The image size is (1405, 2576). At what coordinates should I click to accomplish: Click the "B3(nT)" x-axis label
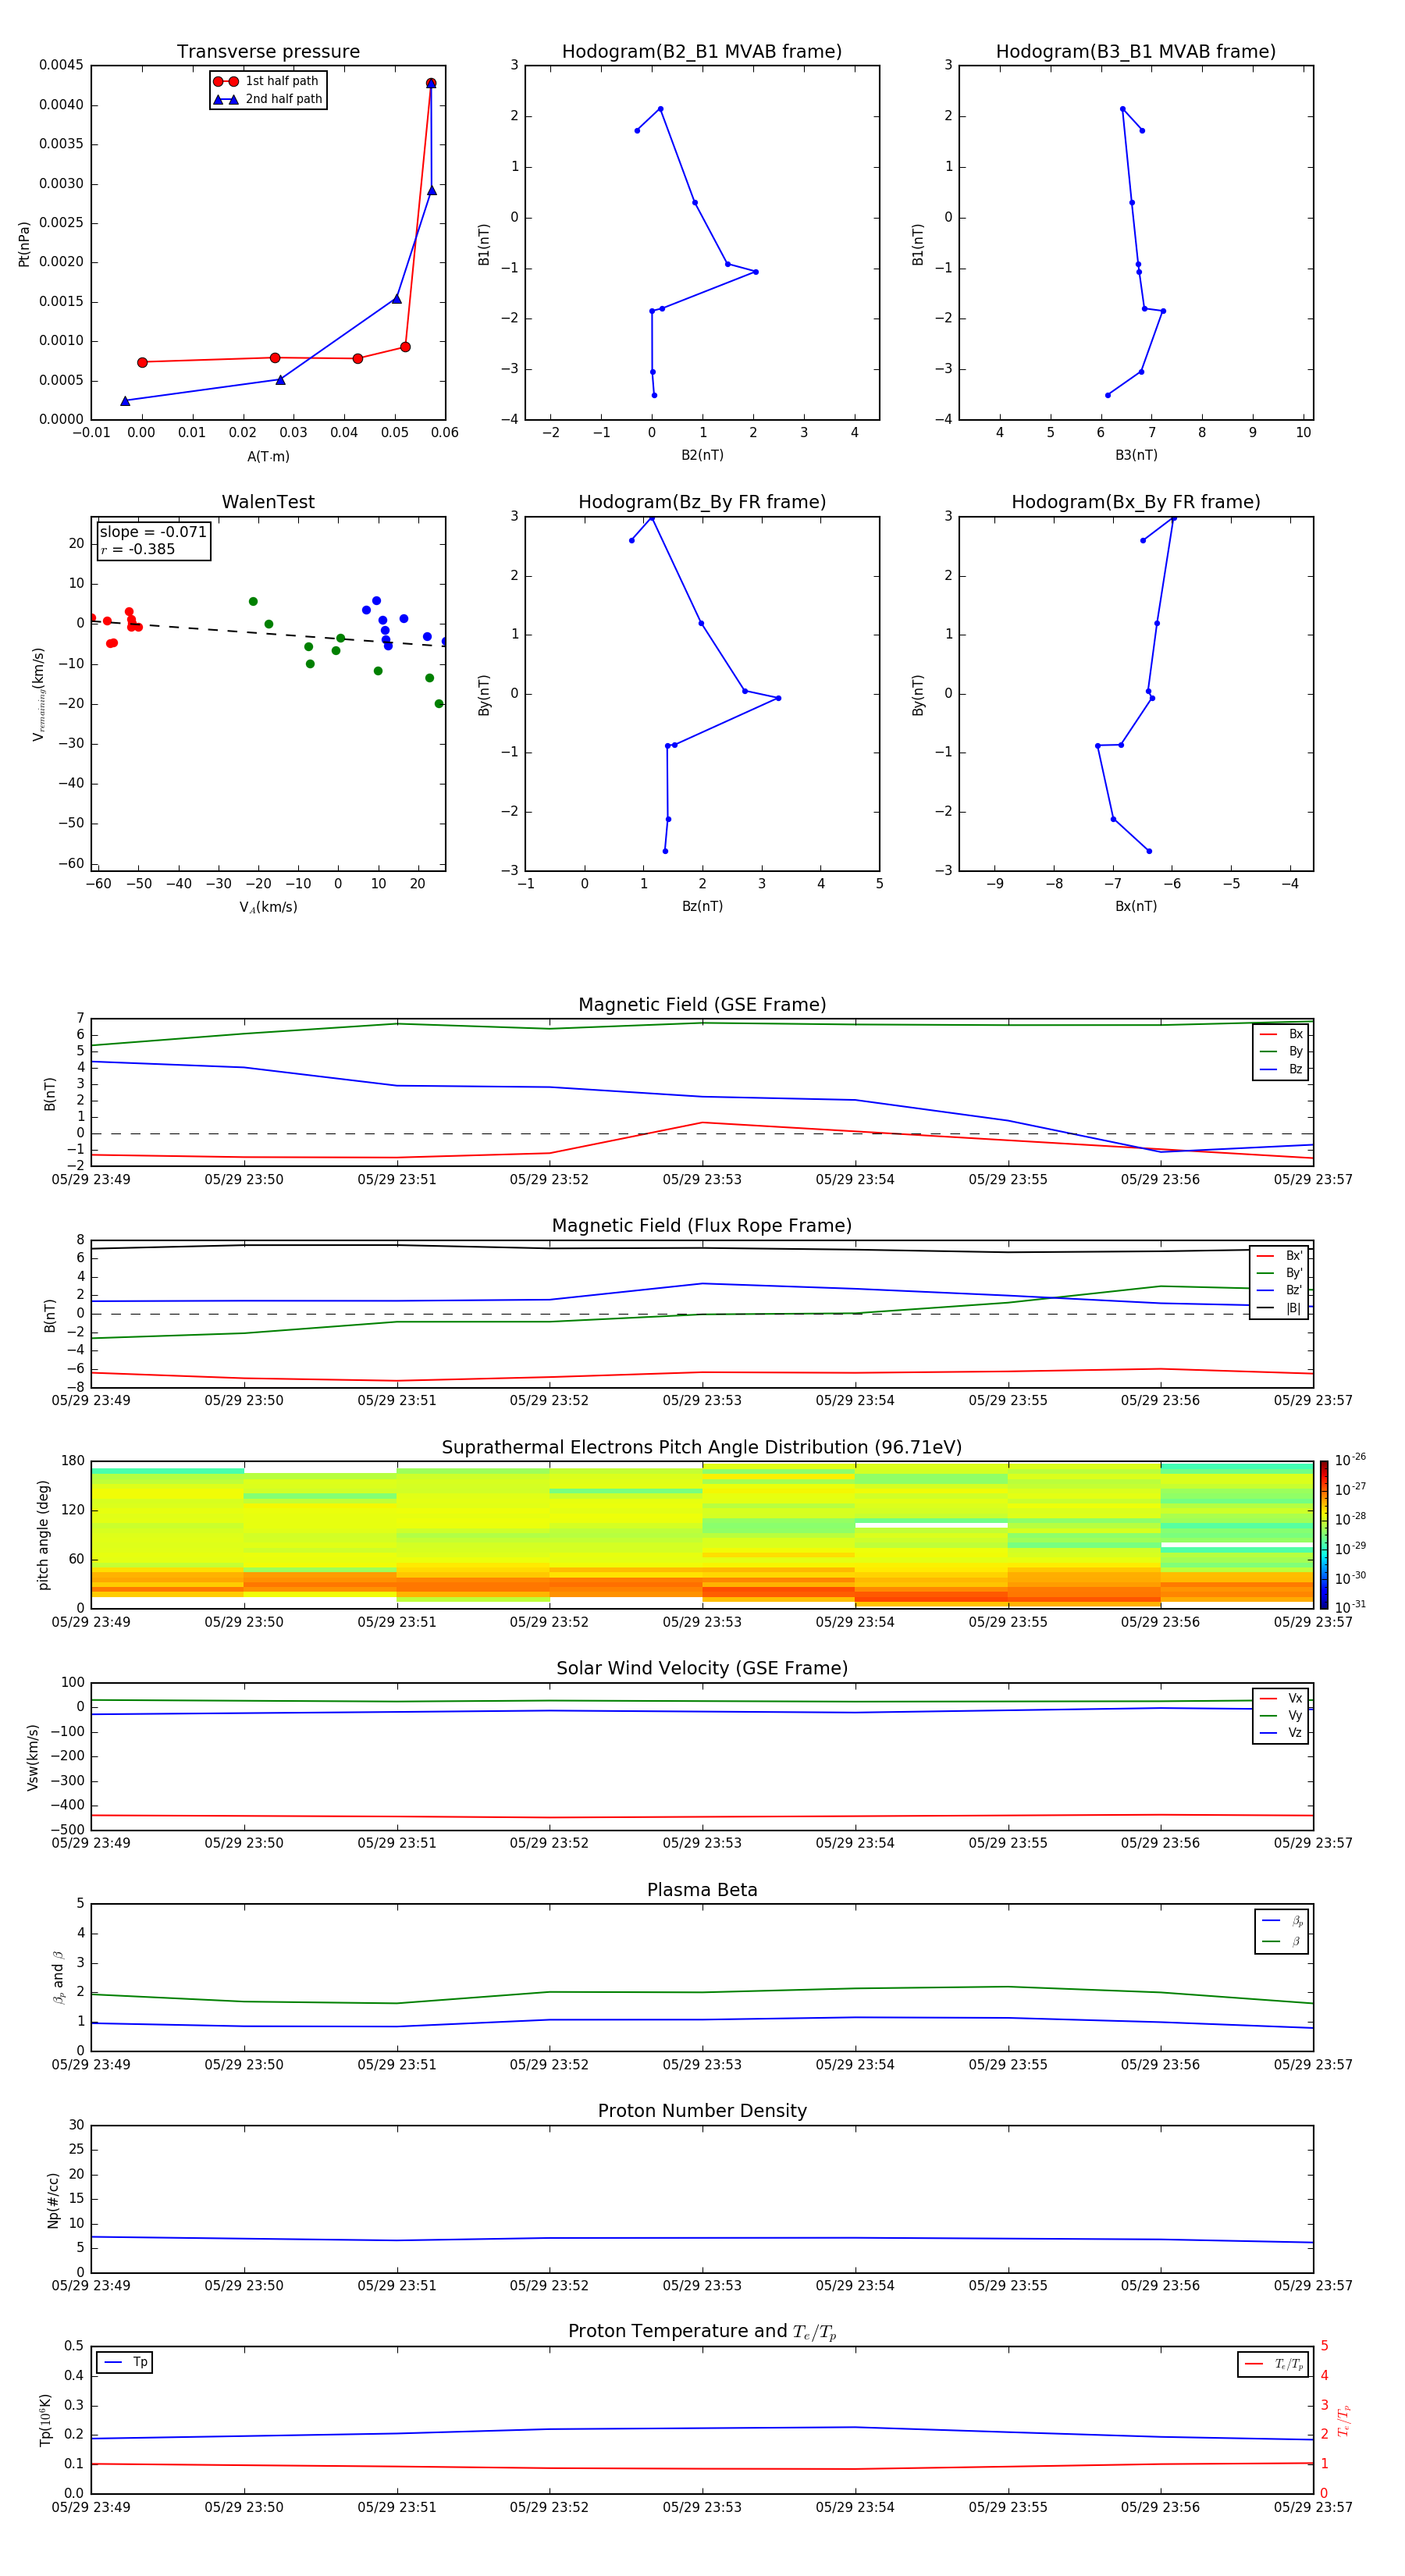[x=1136, y=455]
